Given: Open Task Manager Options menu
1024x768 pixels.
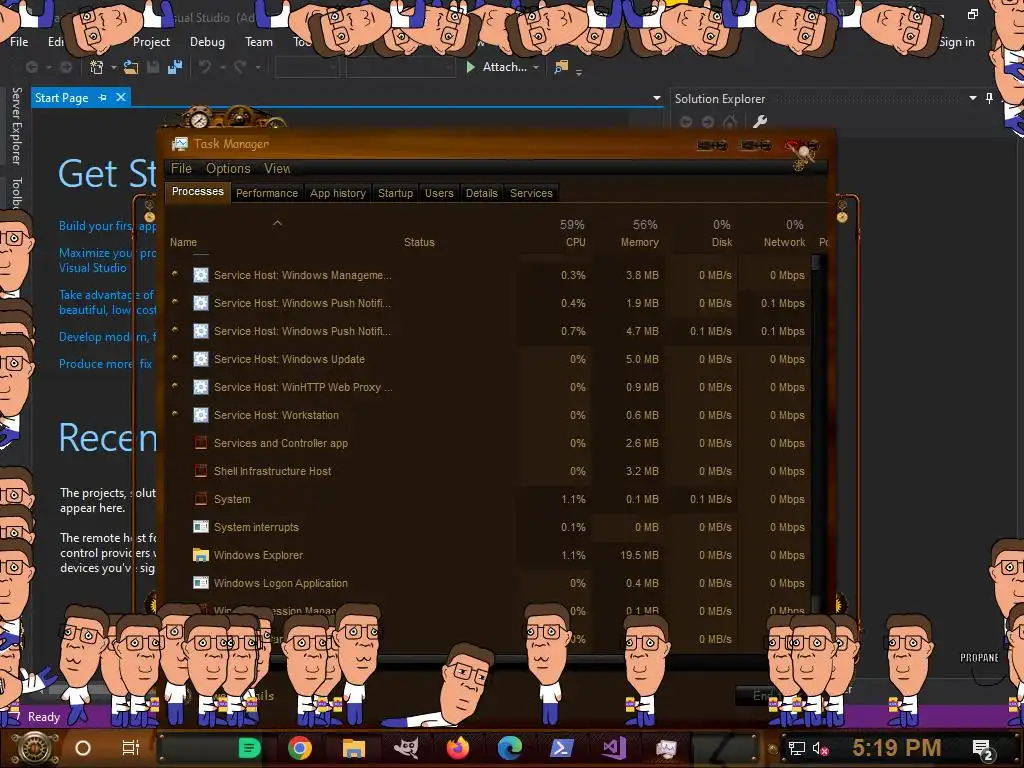Looking at the screenshot, I should [228, 168].
